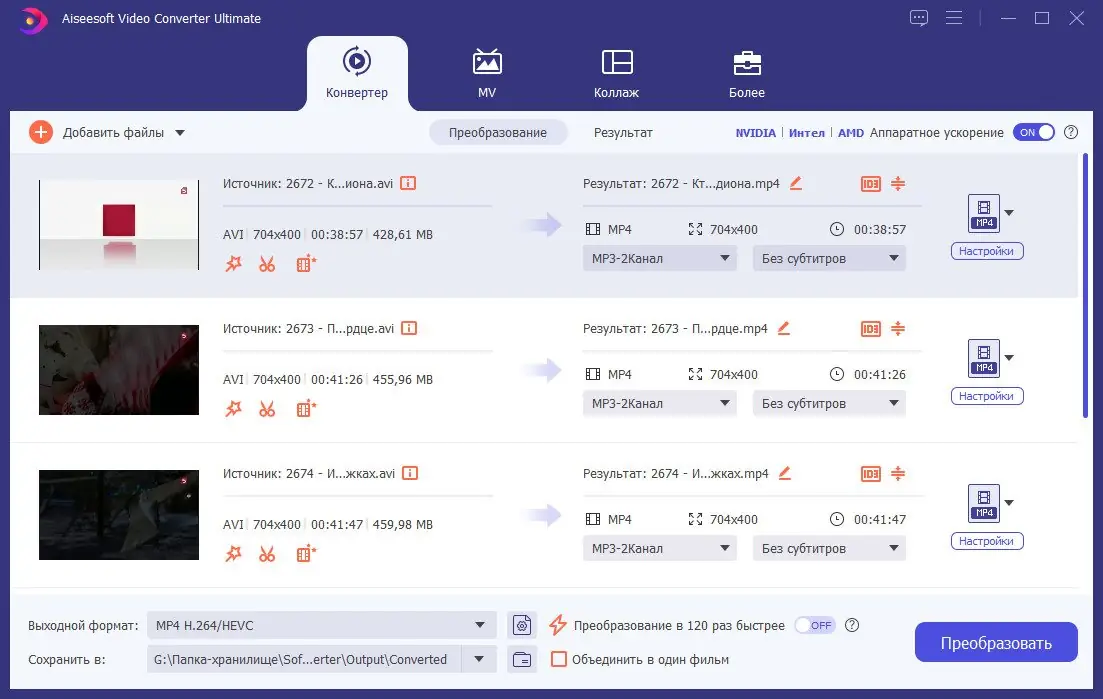Select thumbnail of 2672 video

coord(119,225)
